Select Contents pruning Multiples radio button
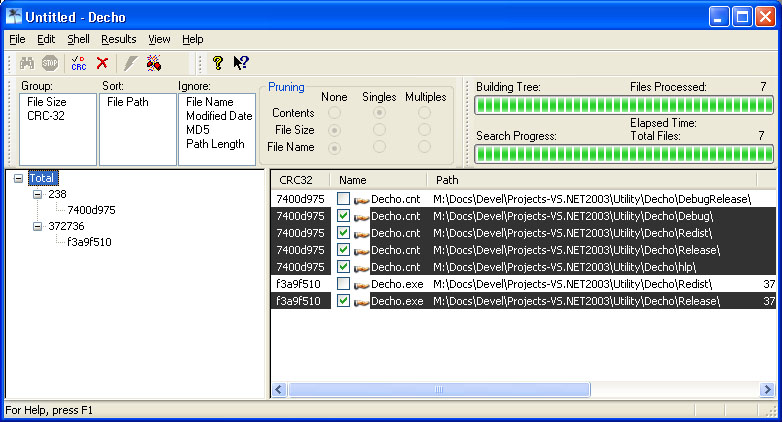 424,113
